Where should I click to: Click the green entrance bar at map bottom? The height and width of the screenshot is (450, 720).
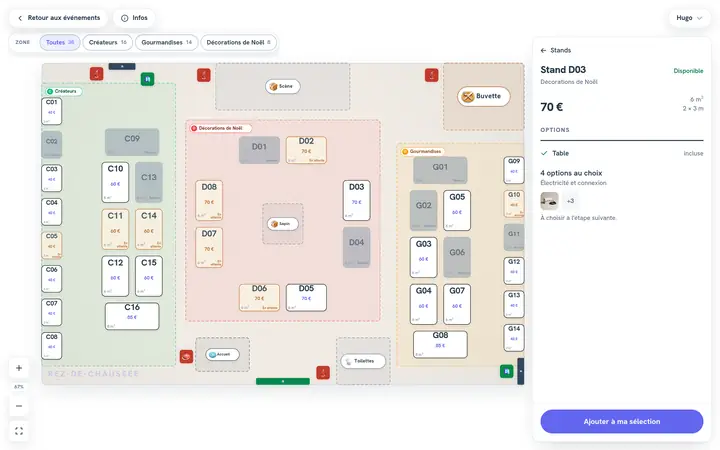[x=282, y=381]
